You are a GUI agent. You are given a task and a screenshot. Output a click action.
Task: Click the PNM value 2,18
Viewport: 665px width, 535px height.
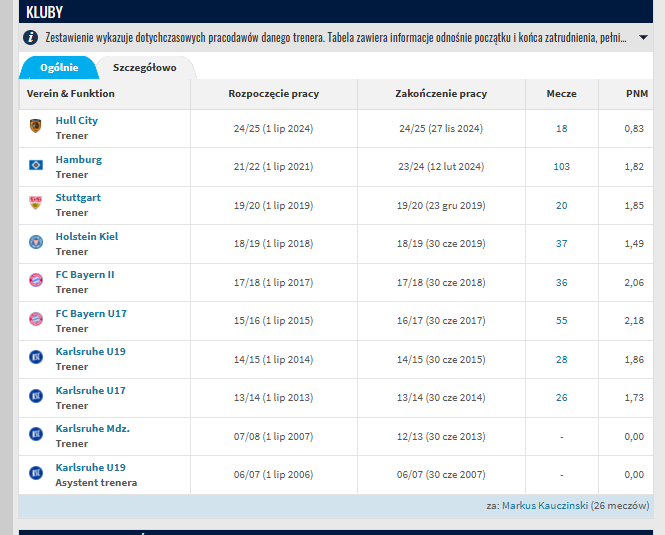pyautogui.click(x=634, y=321)
